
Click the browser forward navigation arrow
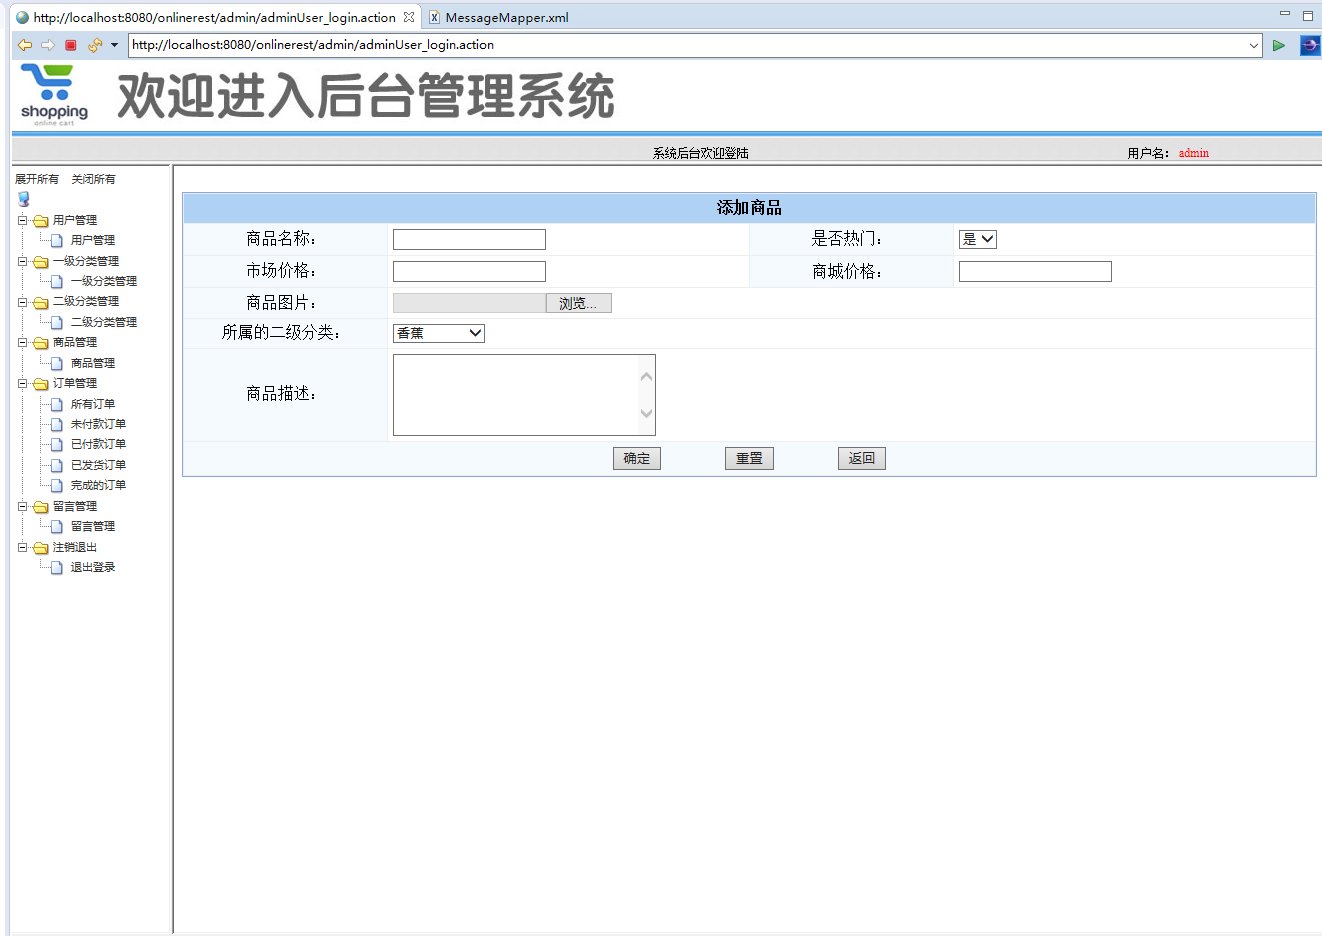[47, 45]
